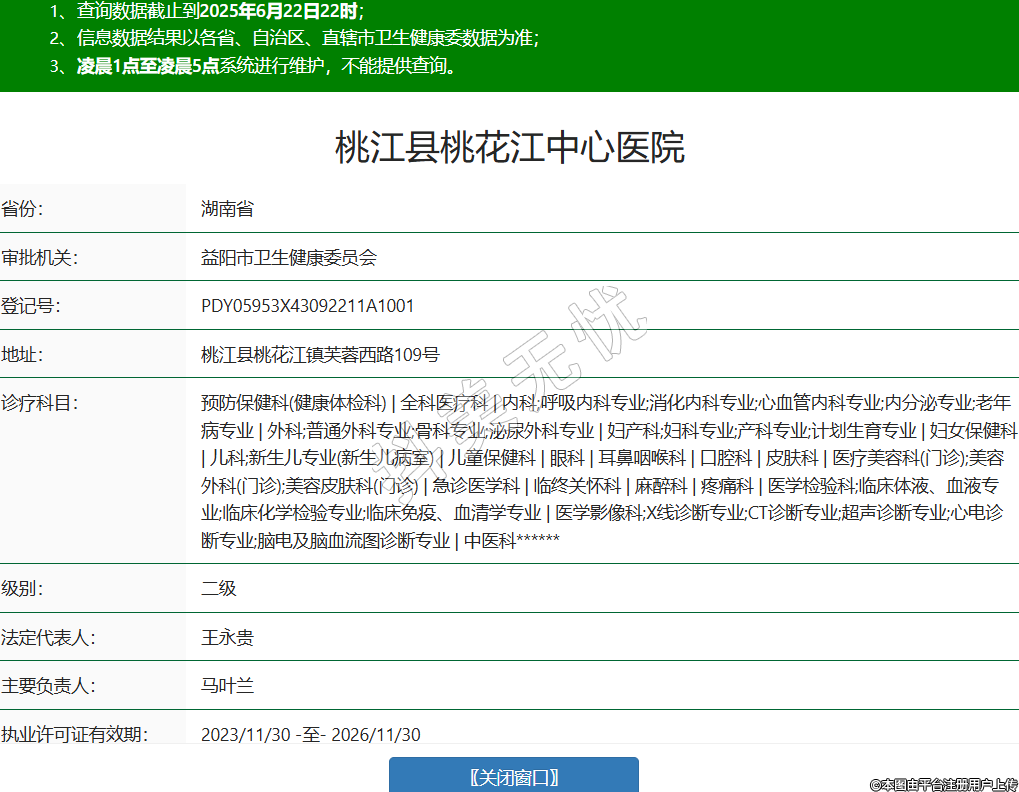Click the 省份 field label
The width and height of the screenshot is (1019, 792).
click(23, 209)
